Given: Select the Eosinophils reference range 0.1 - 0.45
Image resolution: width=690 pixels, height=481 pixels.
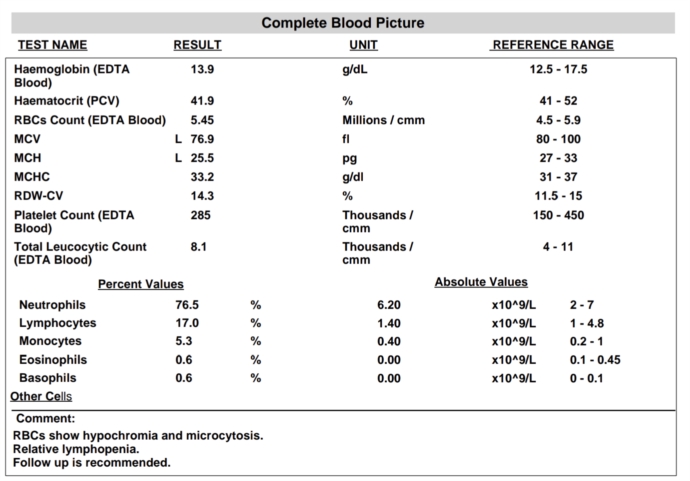Looking at the screenshot, I should point(595,360).
